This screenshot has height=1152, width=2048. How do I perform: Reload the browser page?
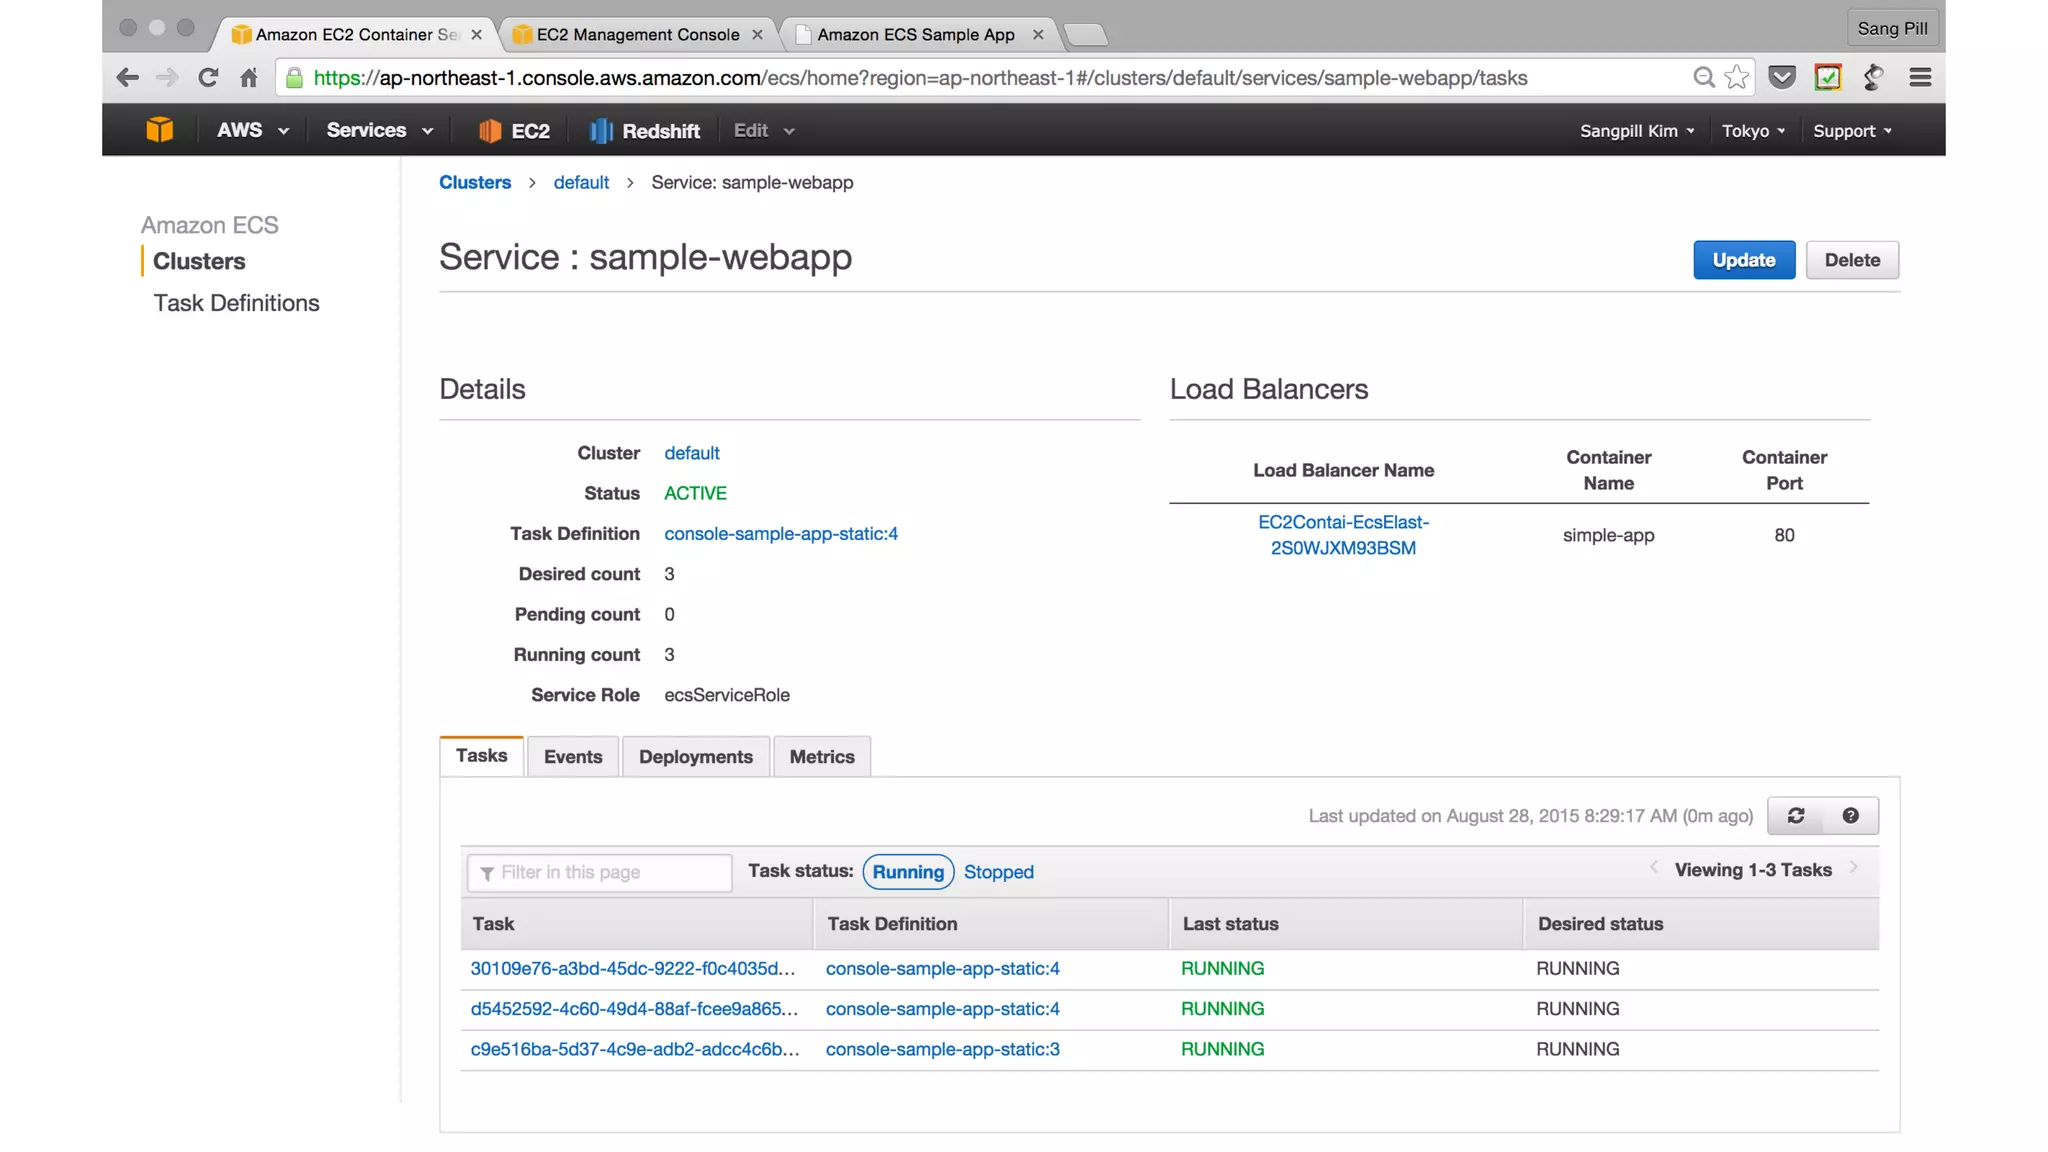click(208, 78)
